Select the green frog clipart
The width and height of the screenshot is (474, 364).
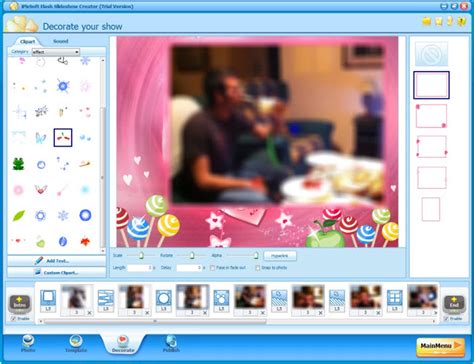(x=19, y=164)
